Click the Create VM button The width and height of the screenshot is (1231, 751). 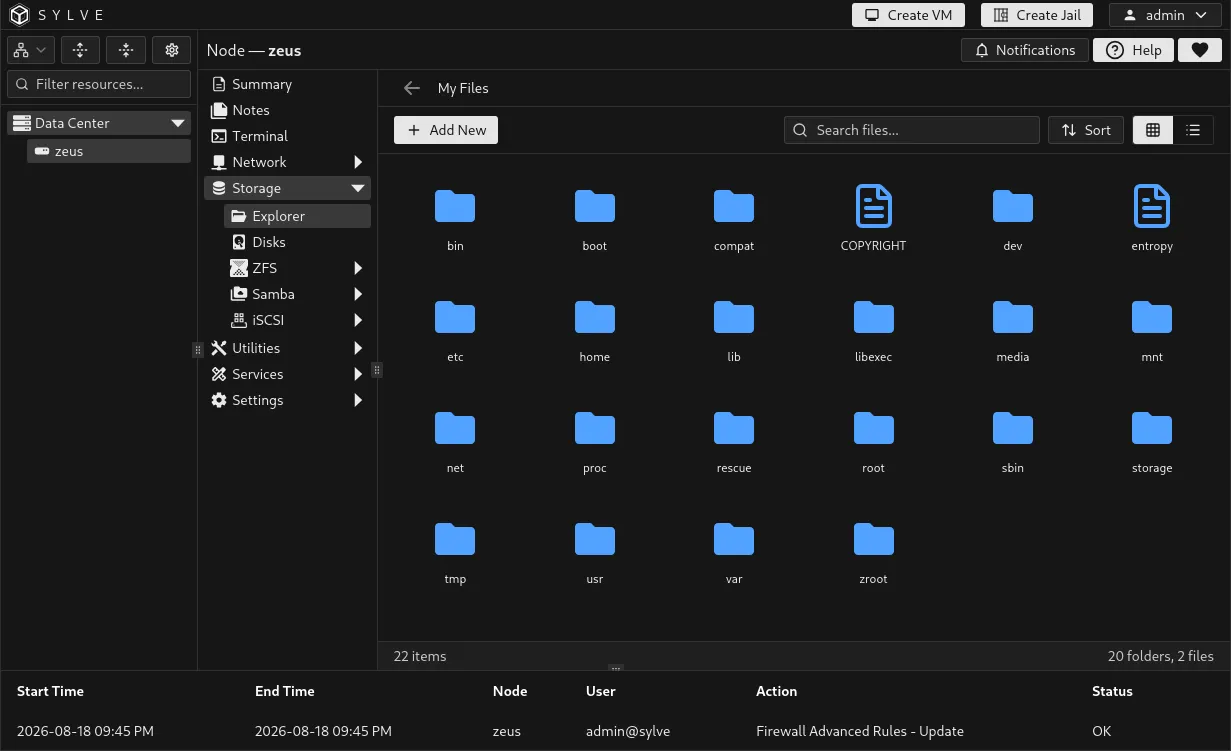pos(908,15)
